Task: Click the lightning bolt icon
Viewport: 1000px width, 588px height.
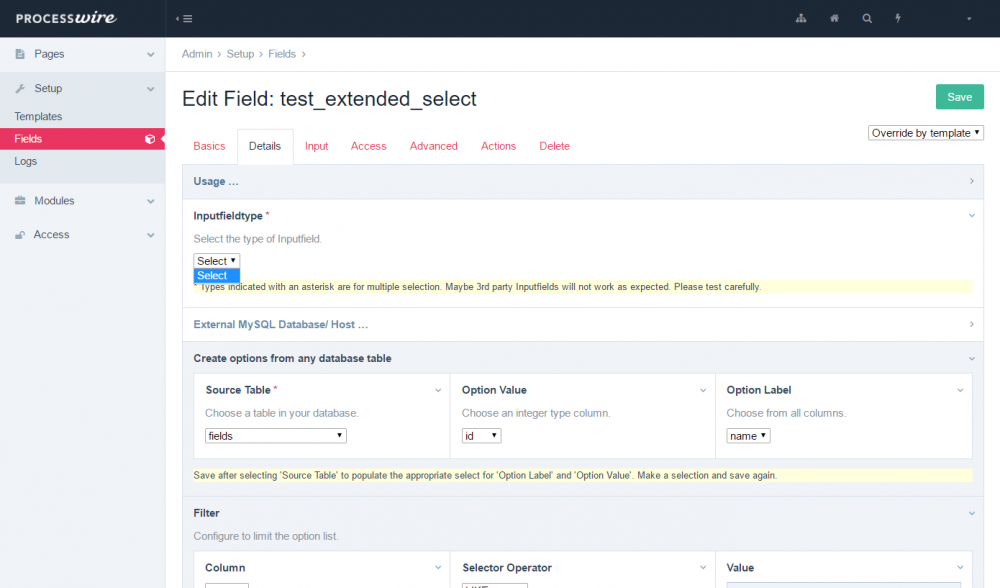Action: tap(898, 19)
